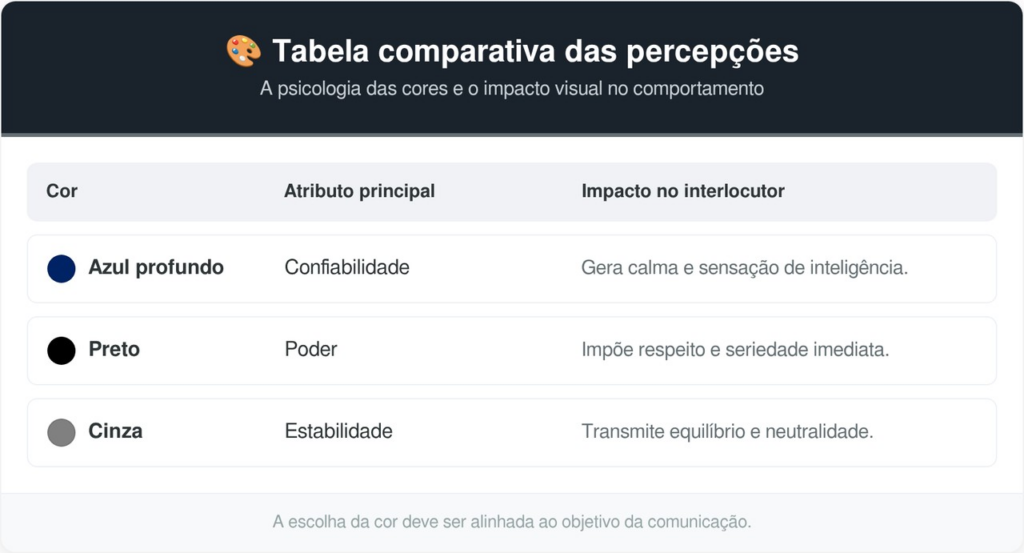The image size is (1024, 553).
Task: Click the footer note about 'escolha da cor'
Action: [x=512, y=522]
